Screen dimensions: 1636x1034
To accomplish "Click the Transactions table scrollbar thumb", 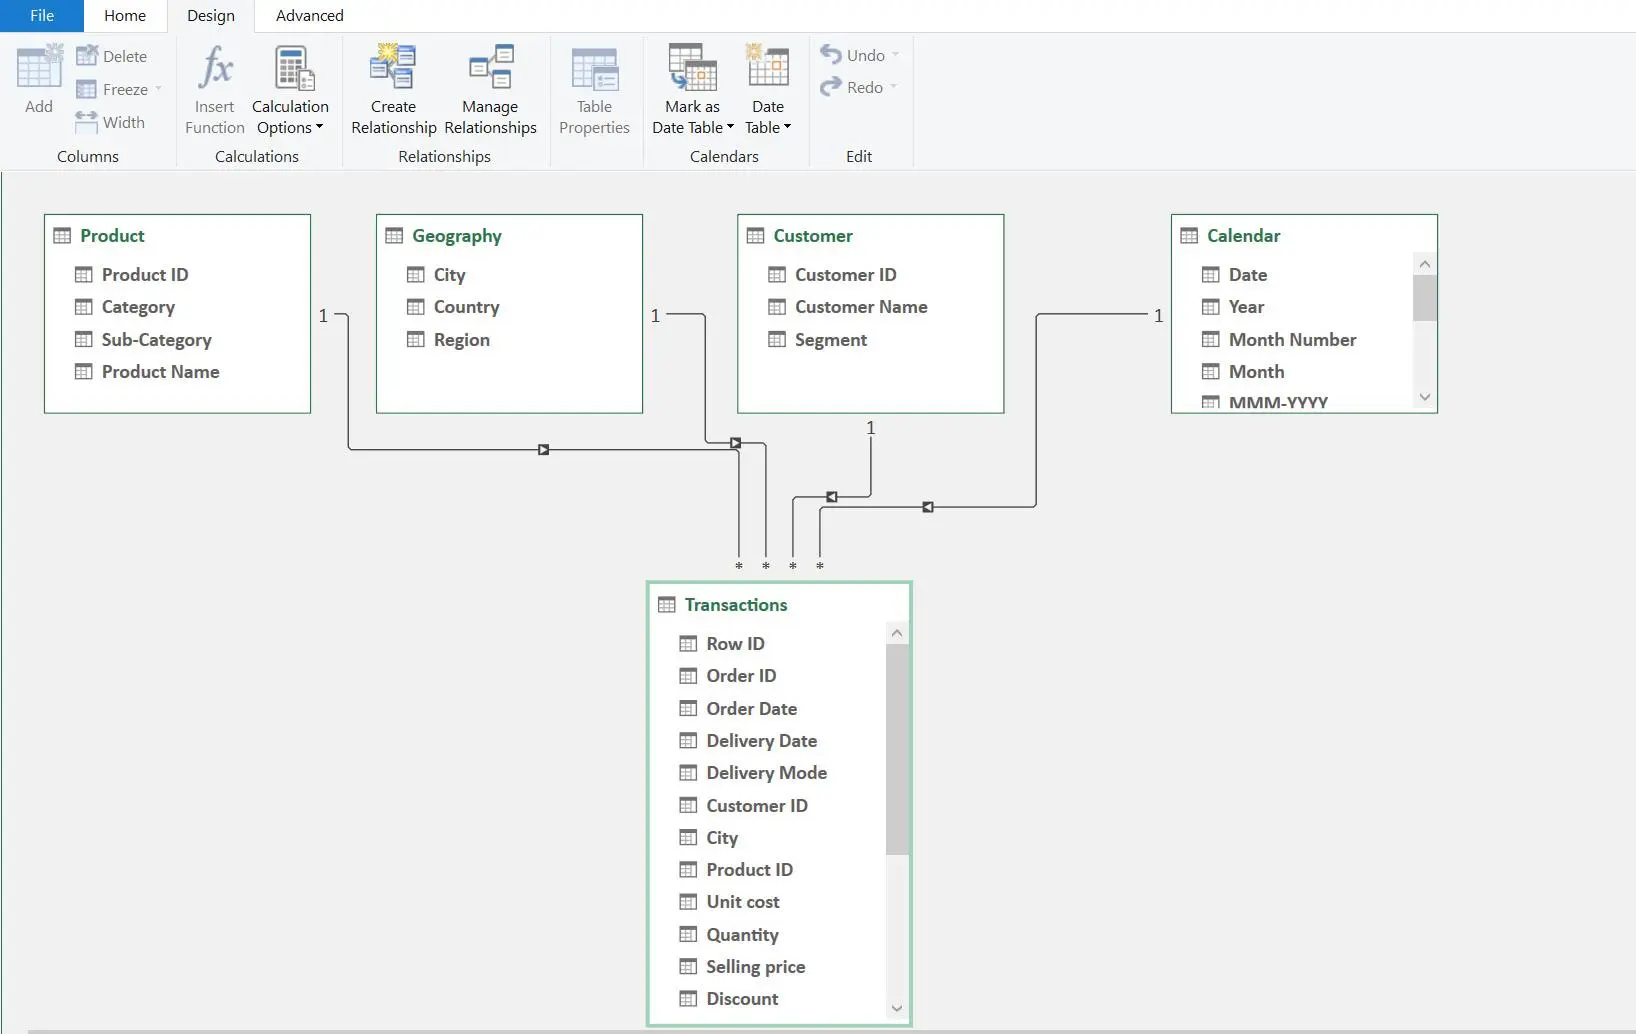I will click(x=897, y=750).
